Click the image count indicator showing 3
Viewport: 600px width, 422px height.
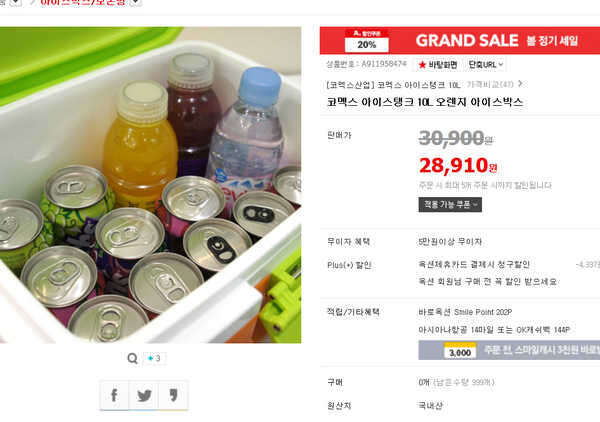coord(154,358)
